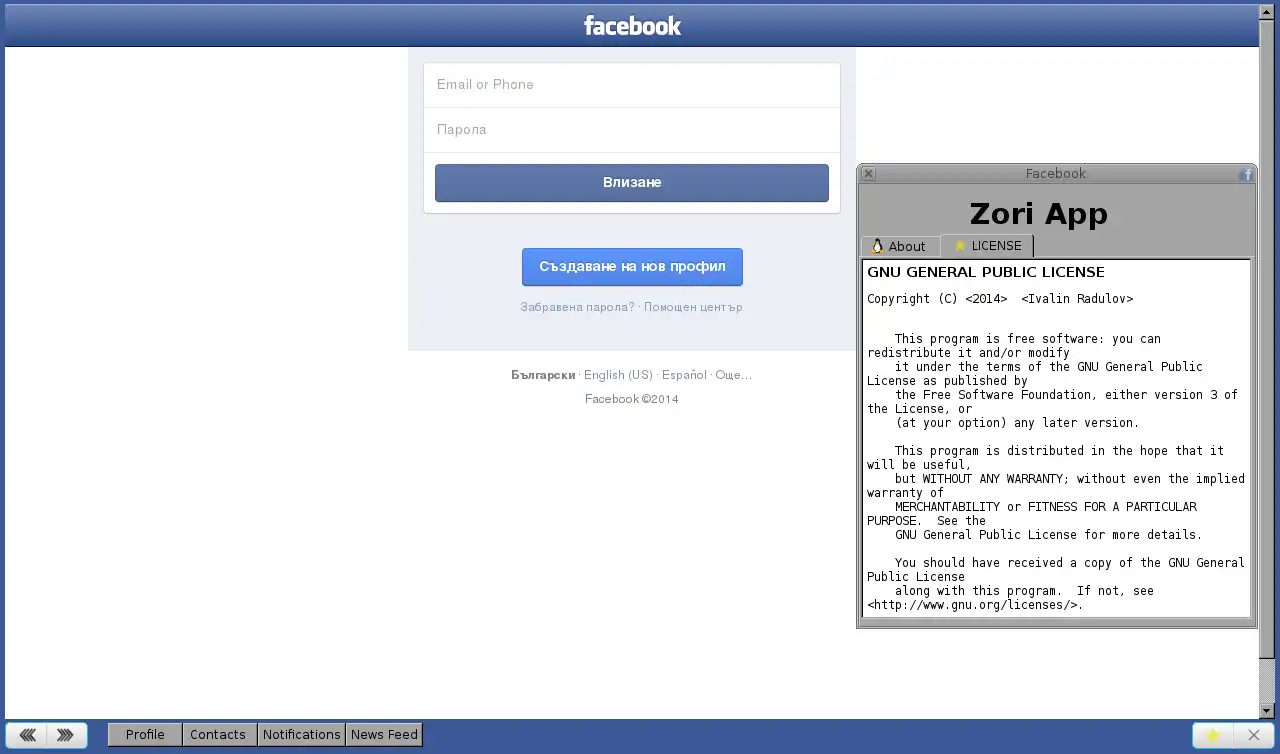The image size is (1280, 754).
Task: Open the Contacts section
Action: (218, 735)
